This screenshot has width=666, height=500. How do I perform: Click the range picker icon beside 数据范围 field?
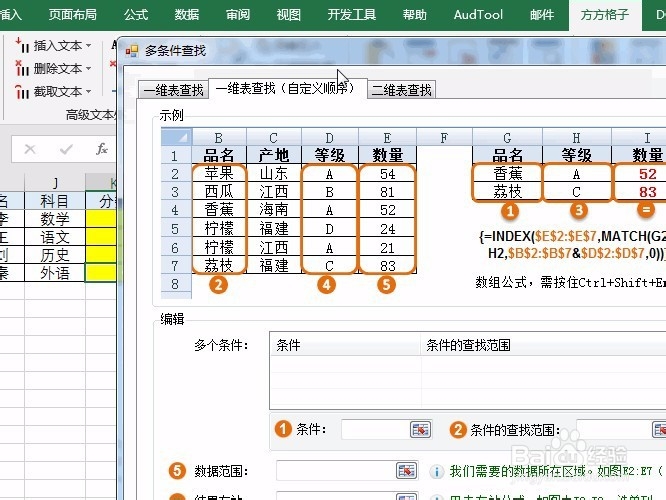click(406, 471)
